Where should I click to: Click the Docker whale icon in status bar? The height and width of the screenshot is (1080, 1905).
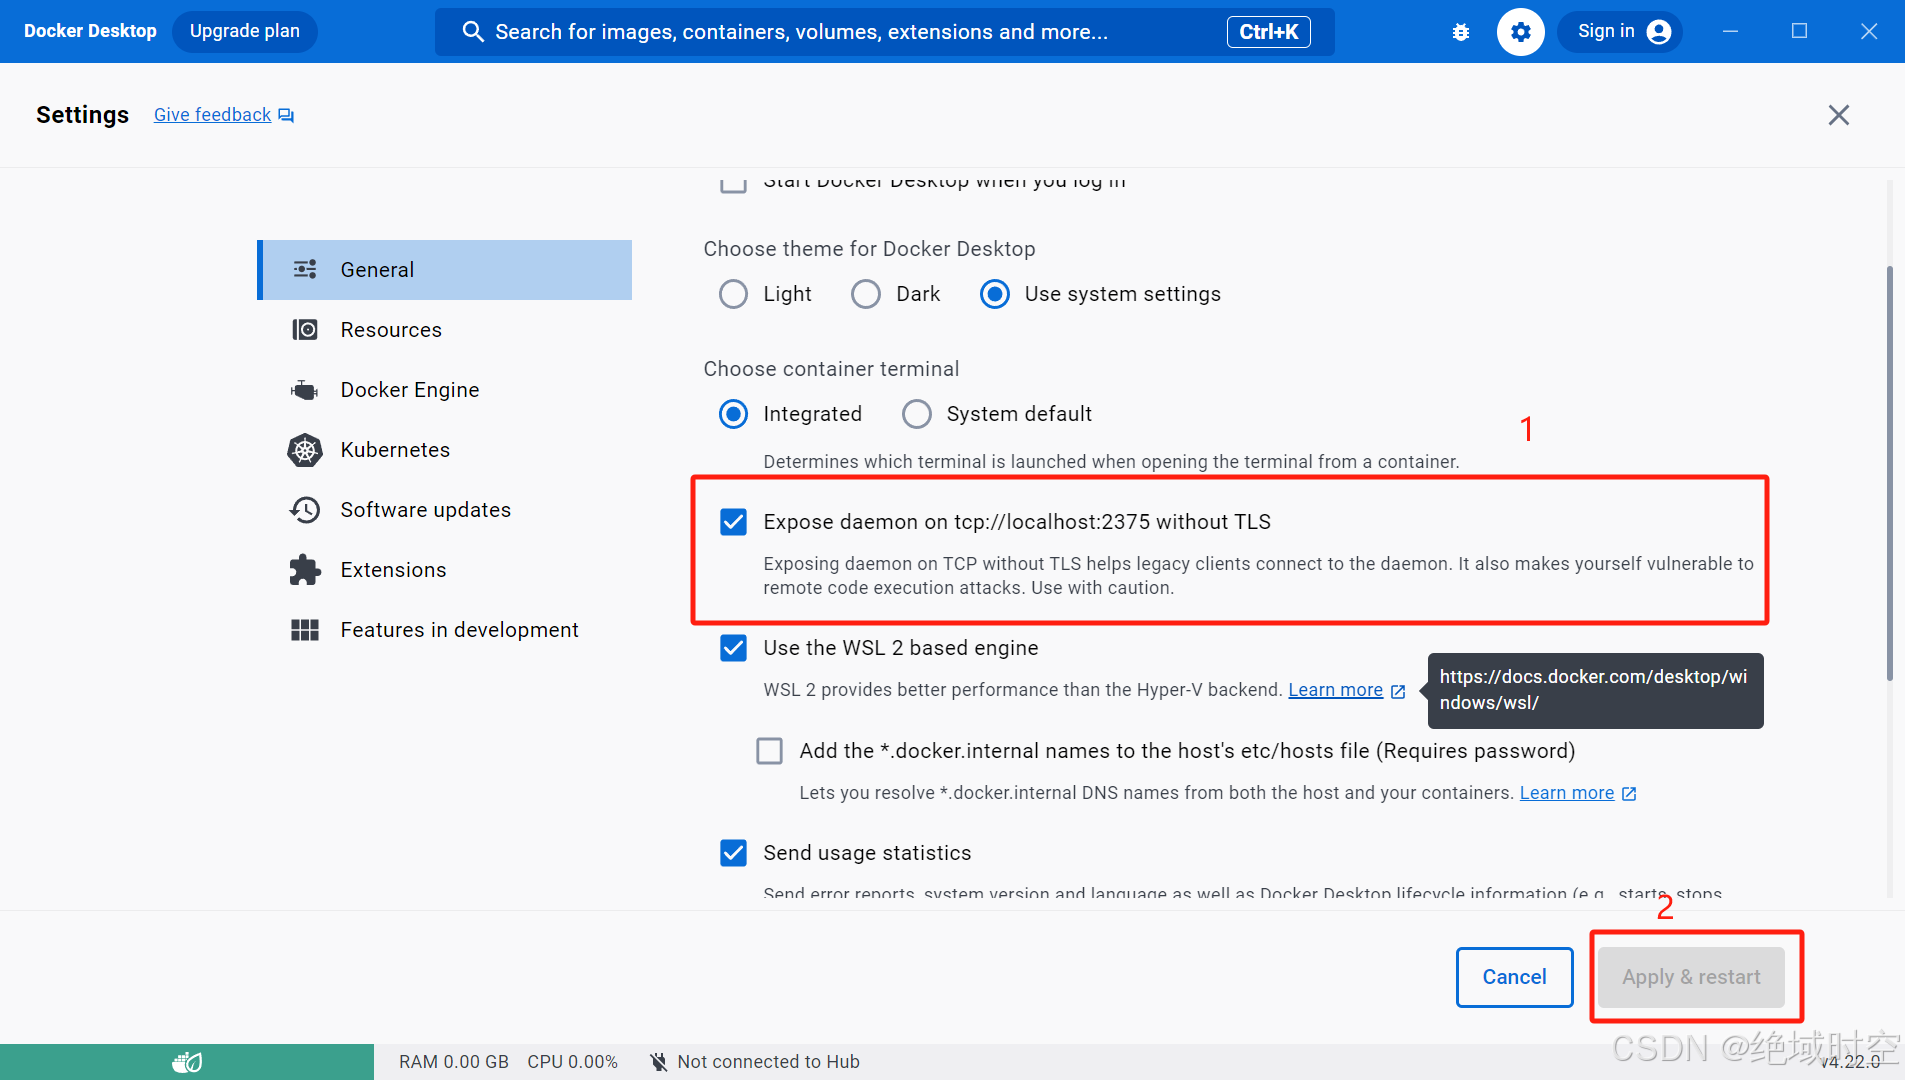pos(187,1062)
